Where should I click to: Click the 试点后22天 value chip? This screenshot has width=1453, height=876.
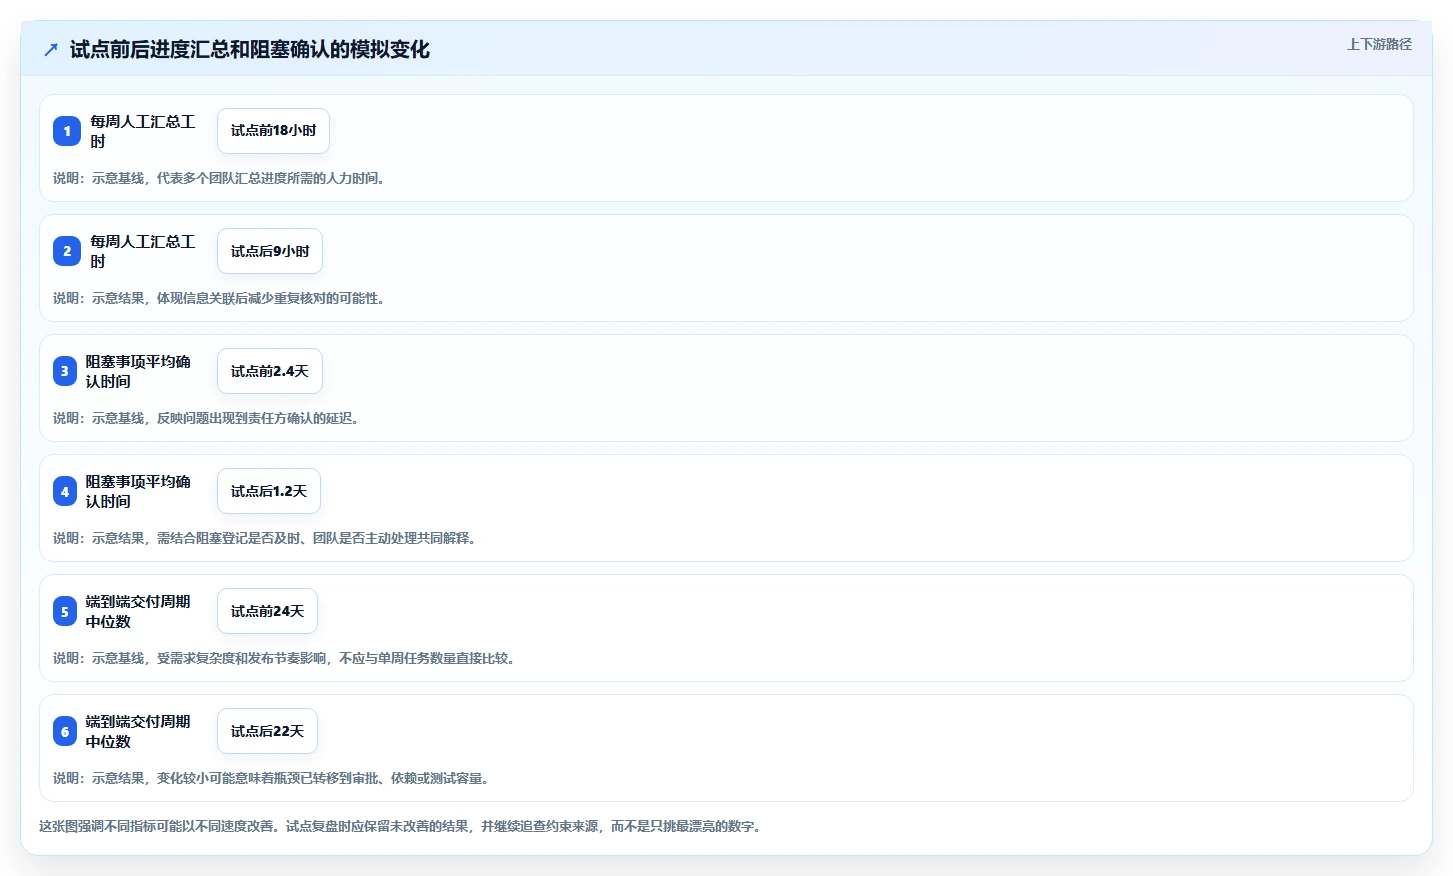[x=267, y=731]
